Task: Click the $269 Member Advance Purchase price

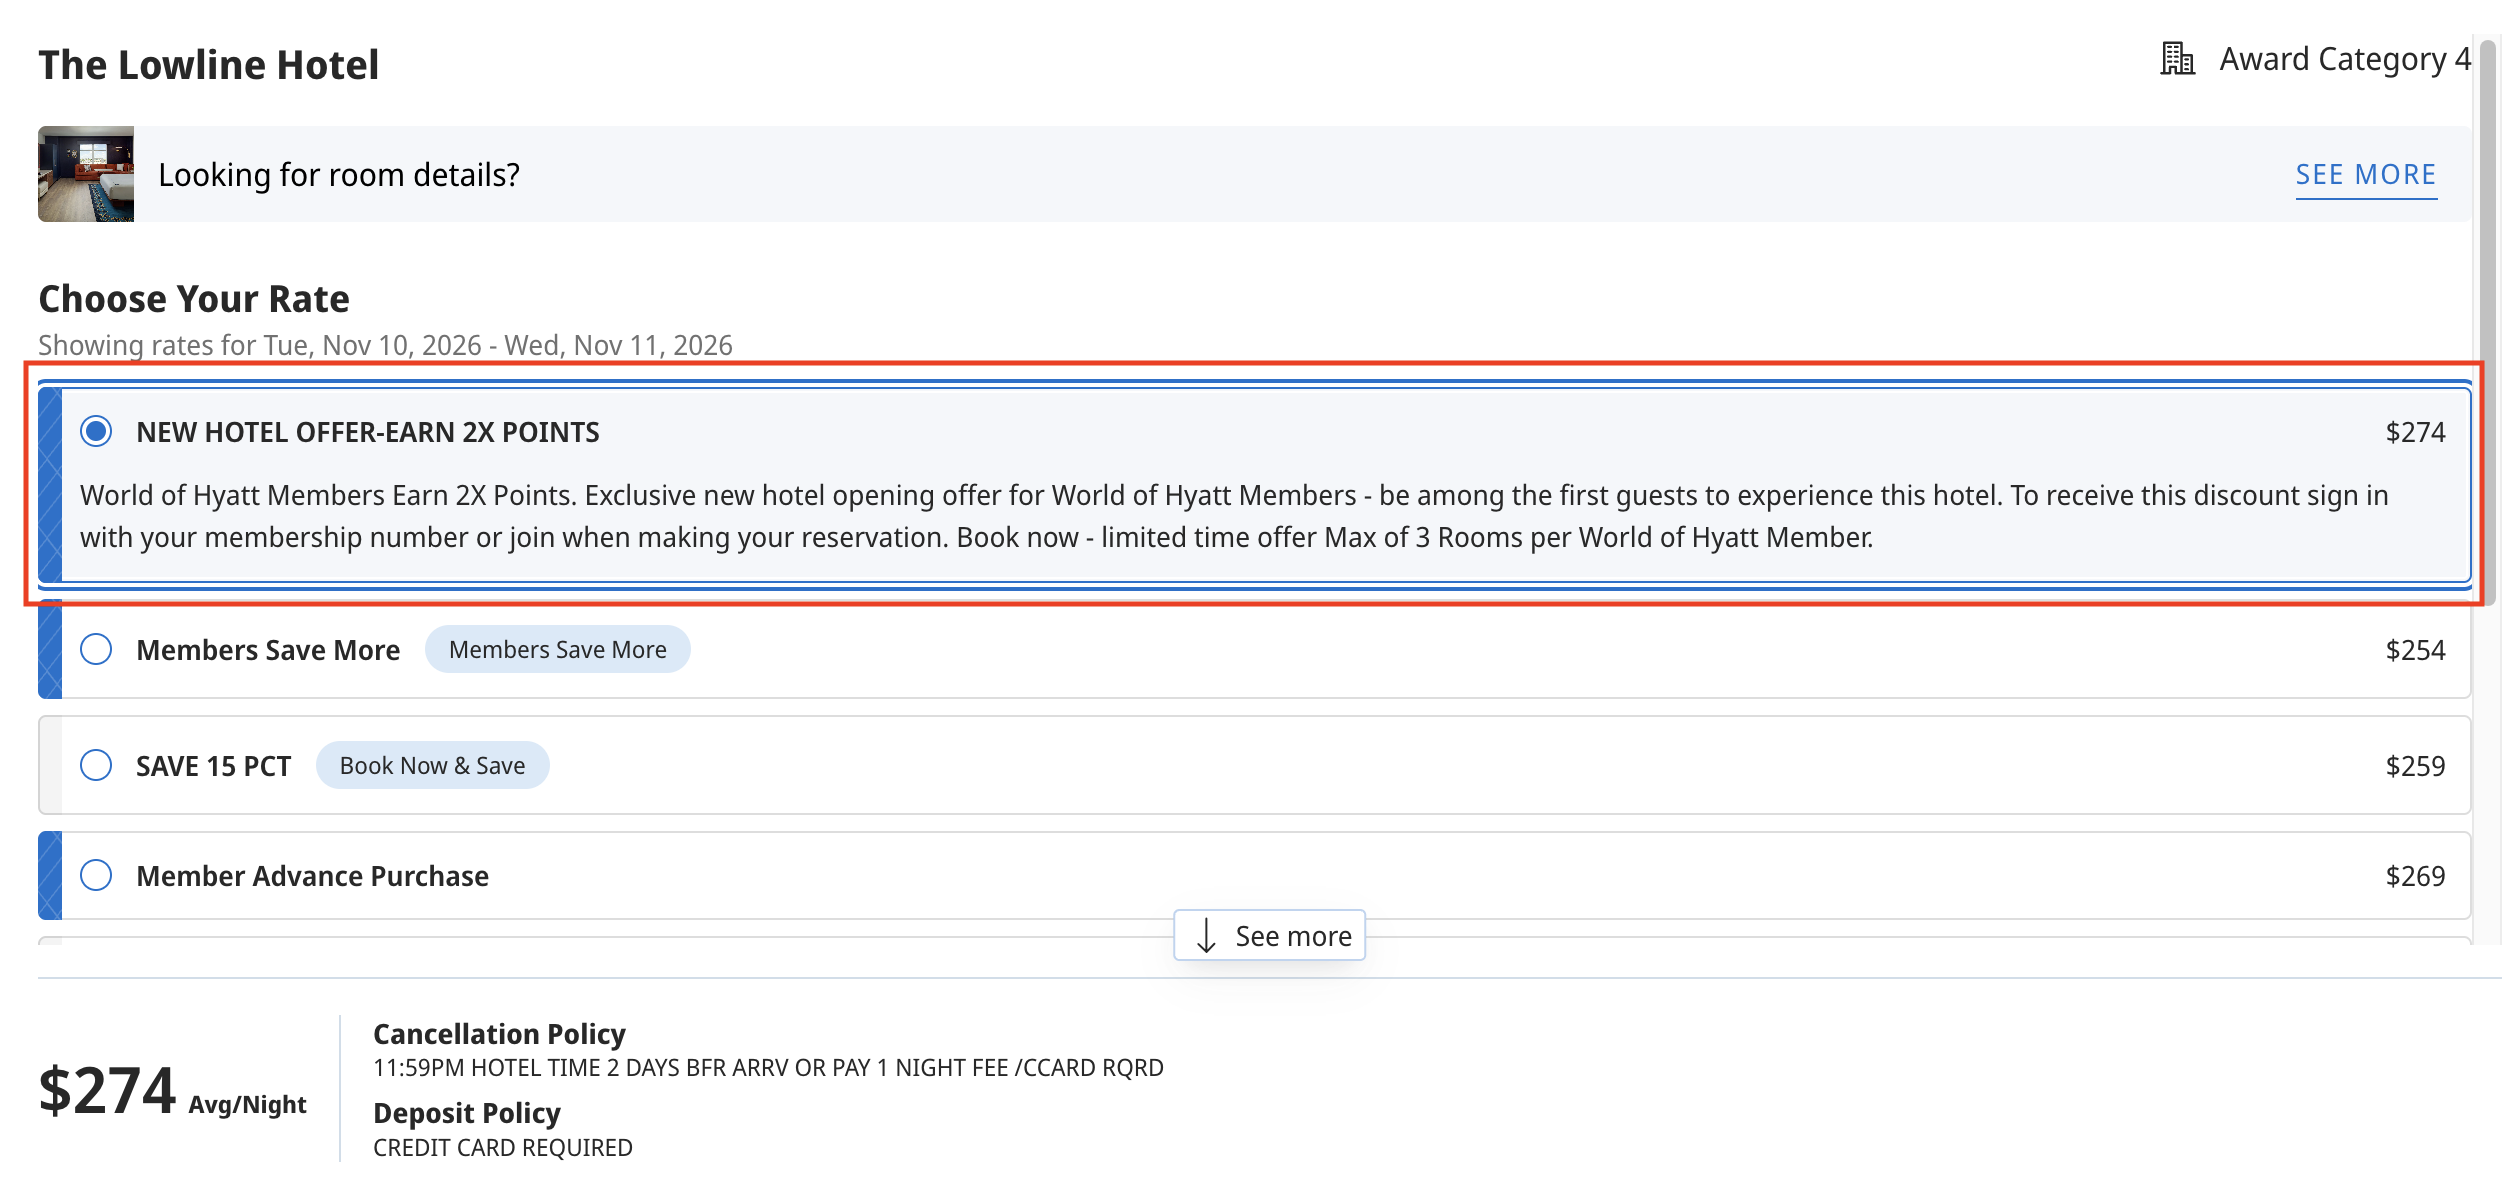Action: [x=2415, y=876]
